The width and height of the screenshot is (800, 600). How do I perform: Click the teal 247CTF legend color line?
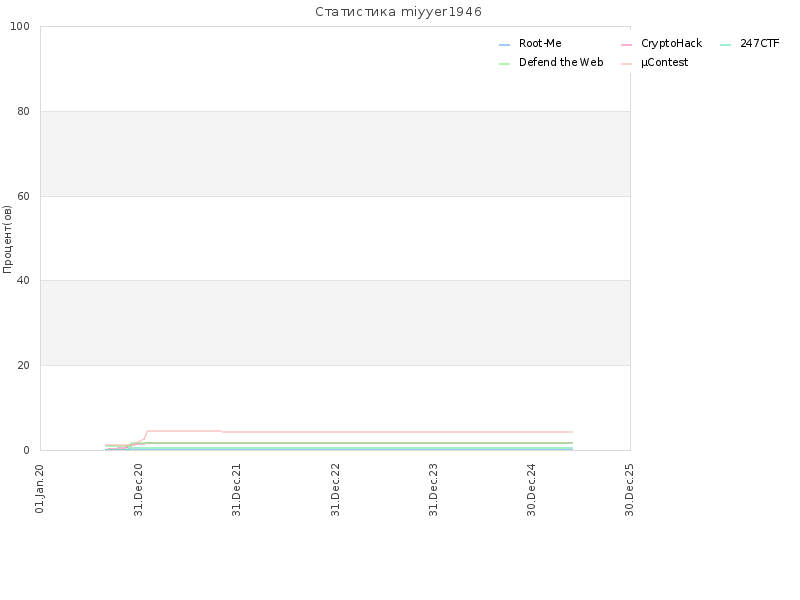click(x=725, y=45)
